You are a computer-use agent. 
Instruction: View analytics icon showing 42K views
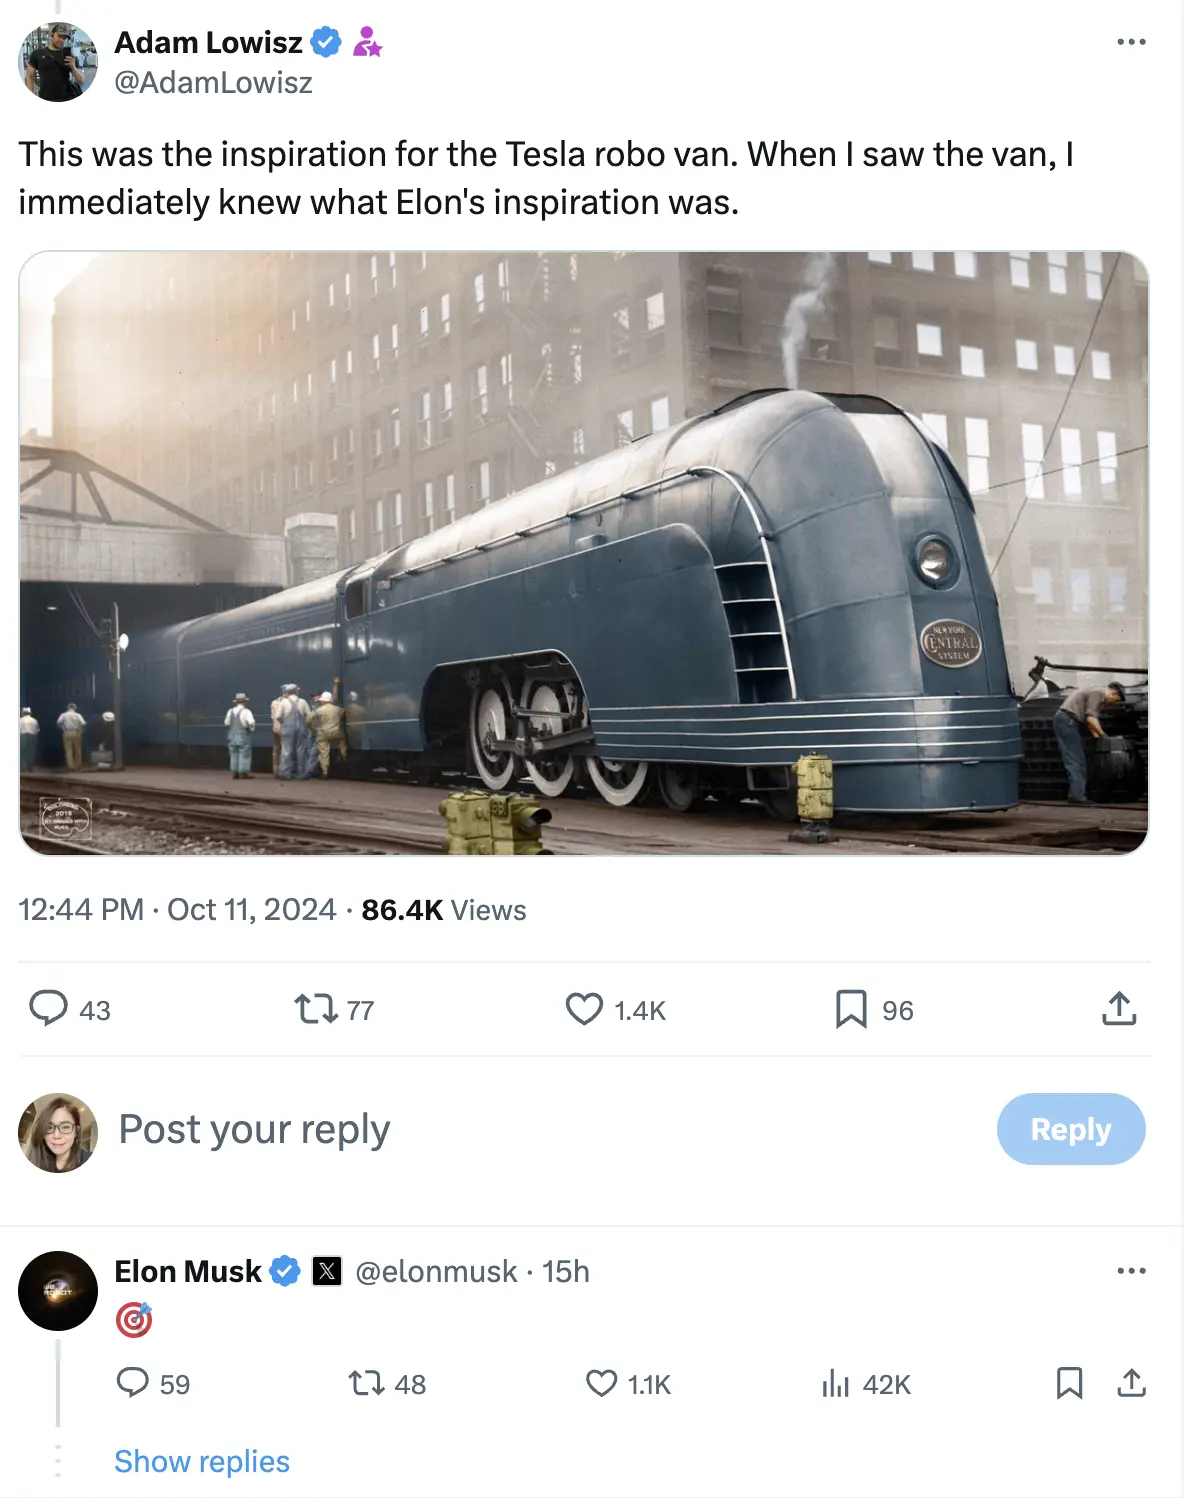[x=835, y=1383]
